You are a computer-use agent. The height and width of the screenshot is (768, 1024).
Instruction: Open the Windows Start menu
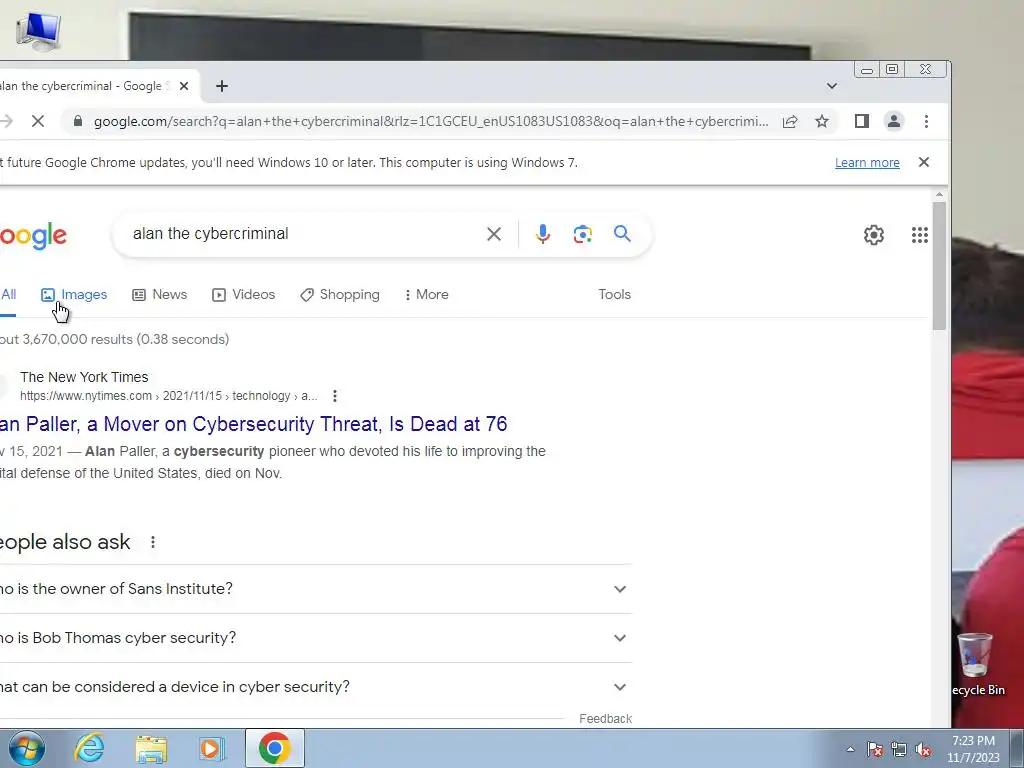27,748
